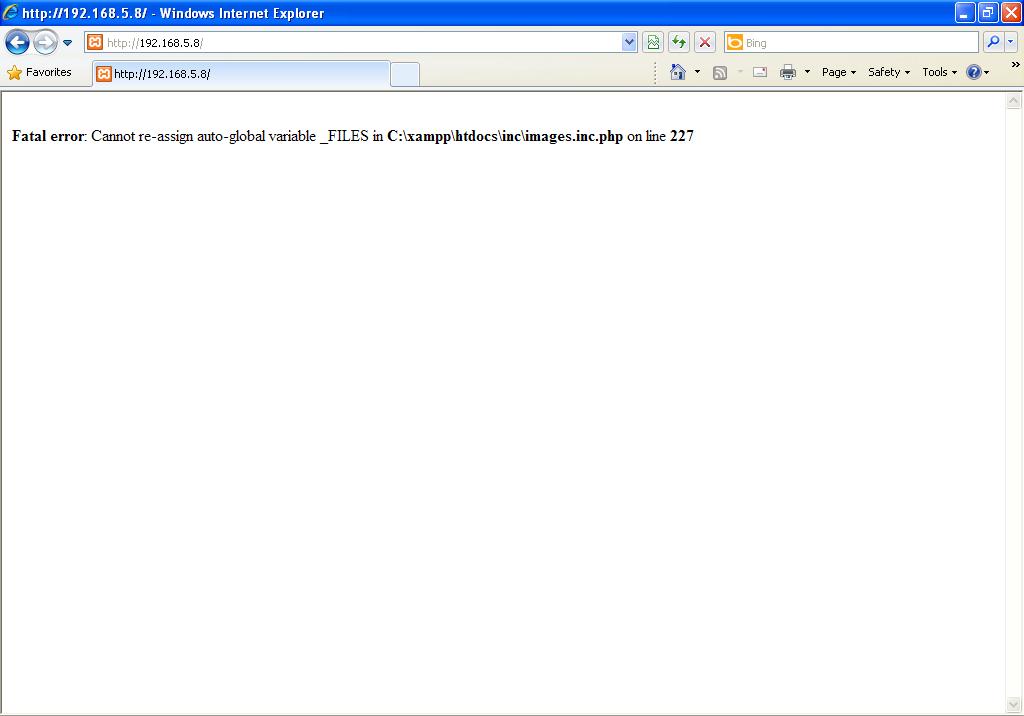This screenshot has height=716, width=1024.
Task: Expand the address bar history dropdown
Action: click(x=629, y=42)
